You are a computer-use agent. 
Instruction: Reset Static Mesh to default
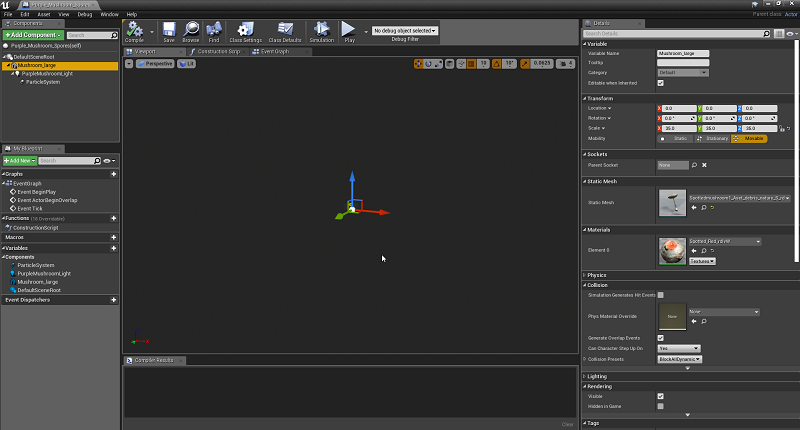[712, 208]
